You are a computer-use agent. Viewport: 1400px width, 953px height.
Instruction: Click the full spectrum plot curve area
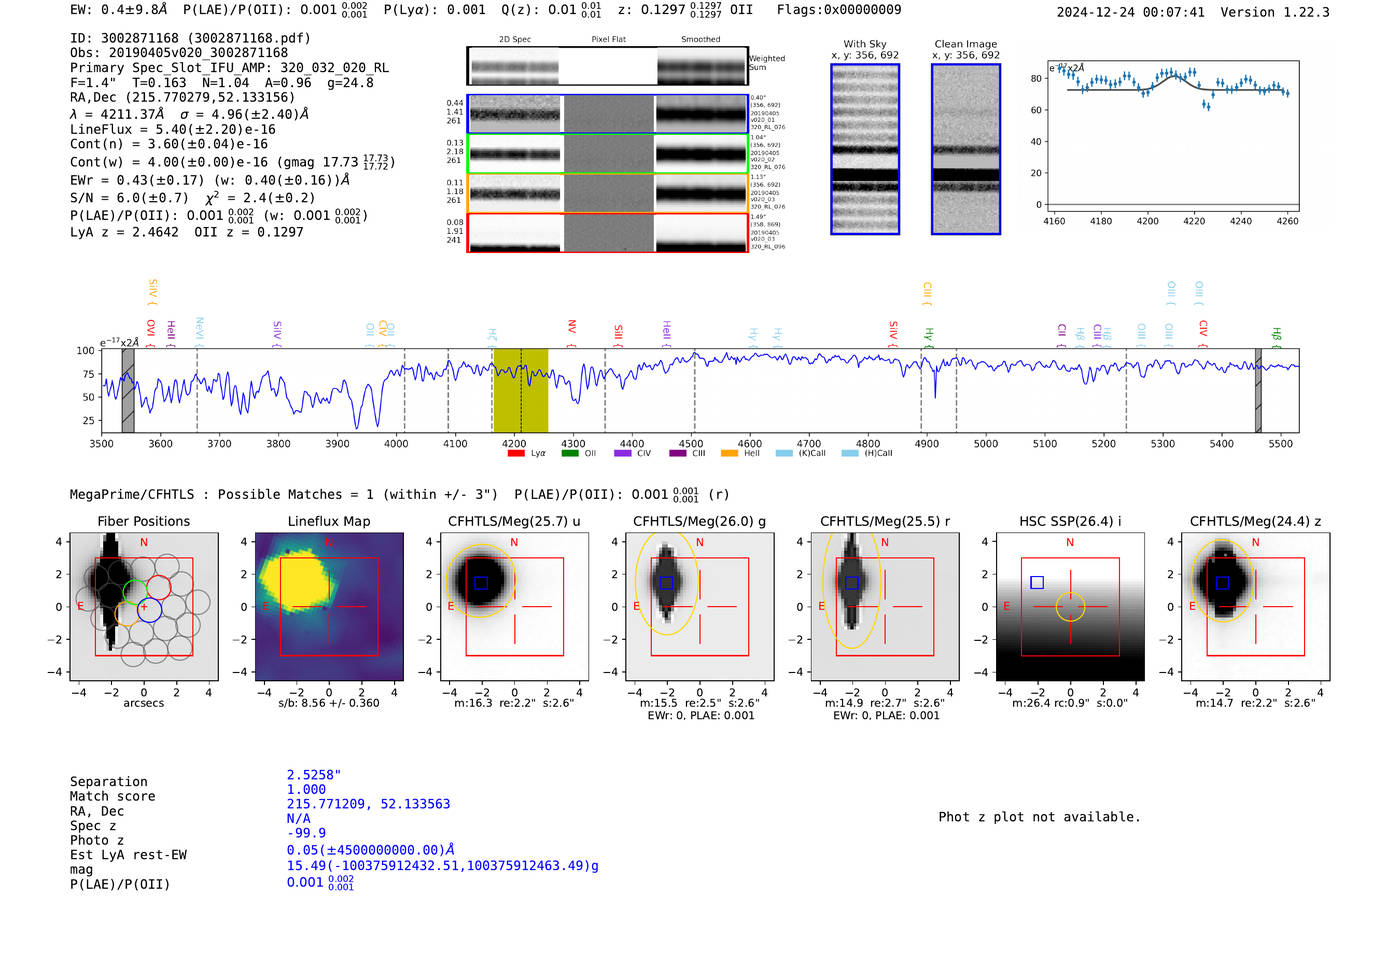(x=700, y=390)
